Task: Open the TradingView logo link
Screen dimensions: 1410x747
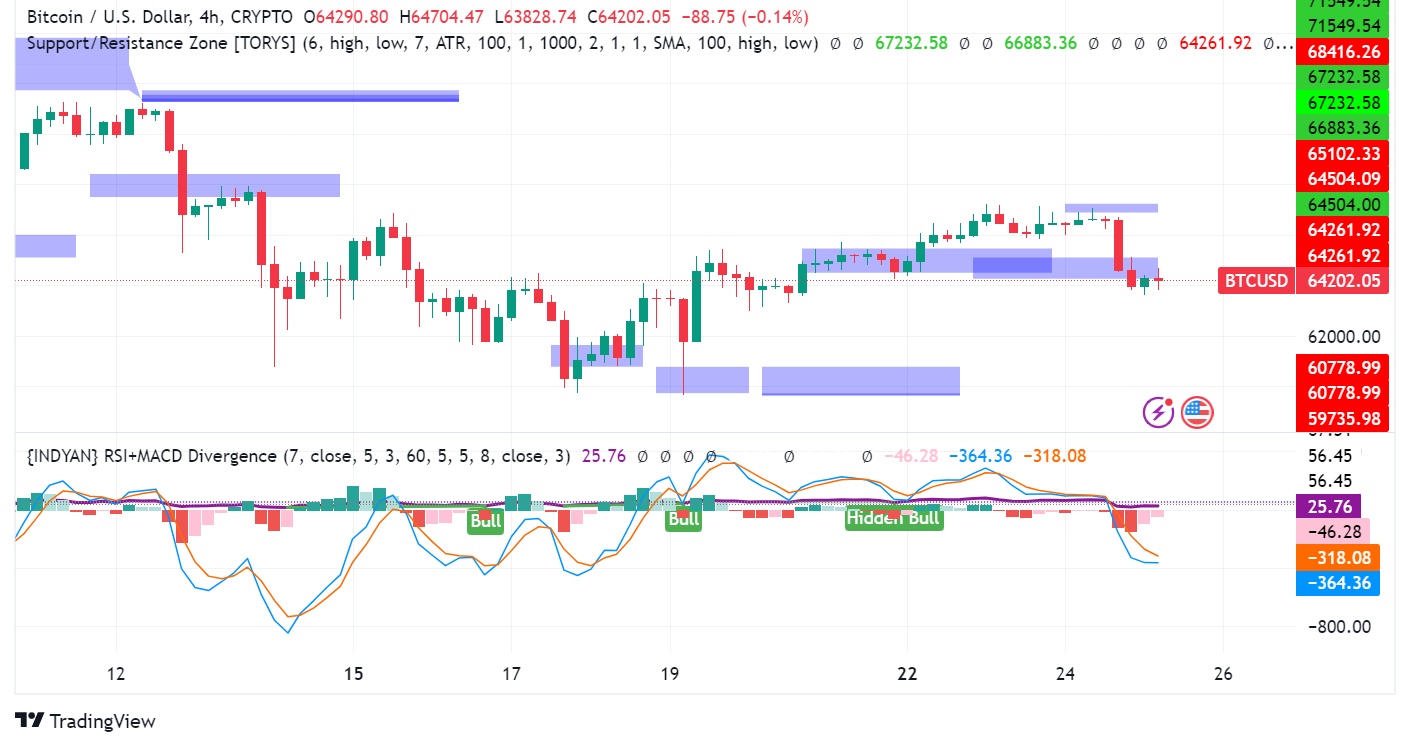Action: point(86,721)
